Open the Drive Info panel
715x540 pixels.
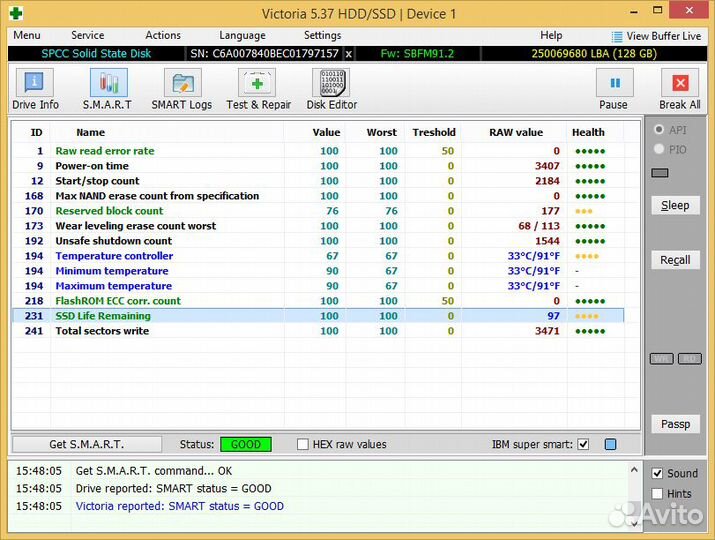tap(35, 88)
